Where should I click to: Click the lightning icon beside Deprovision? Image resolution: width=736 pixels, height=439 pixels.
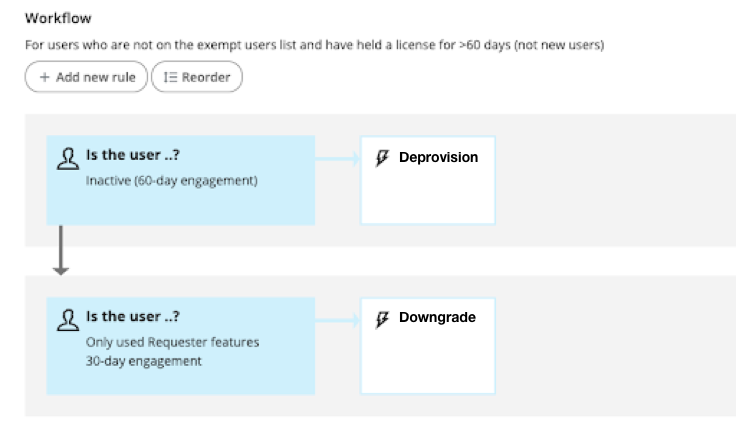click(381, 158)
